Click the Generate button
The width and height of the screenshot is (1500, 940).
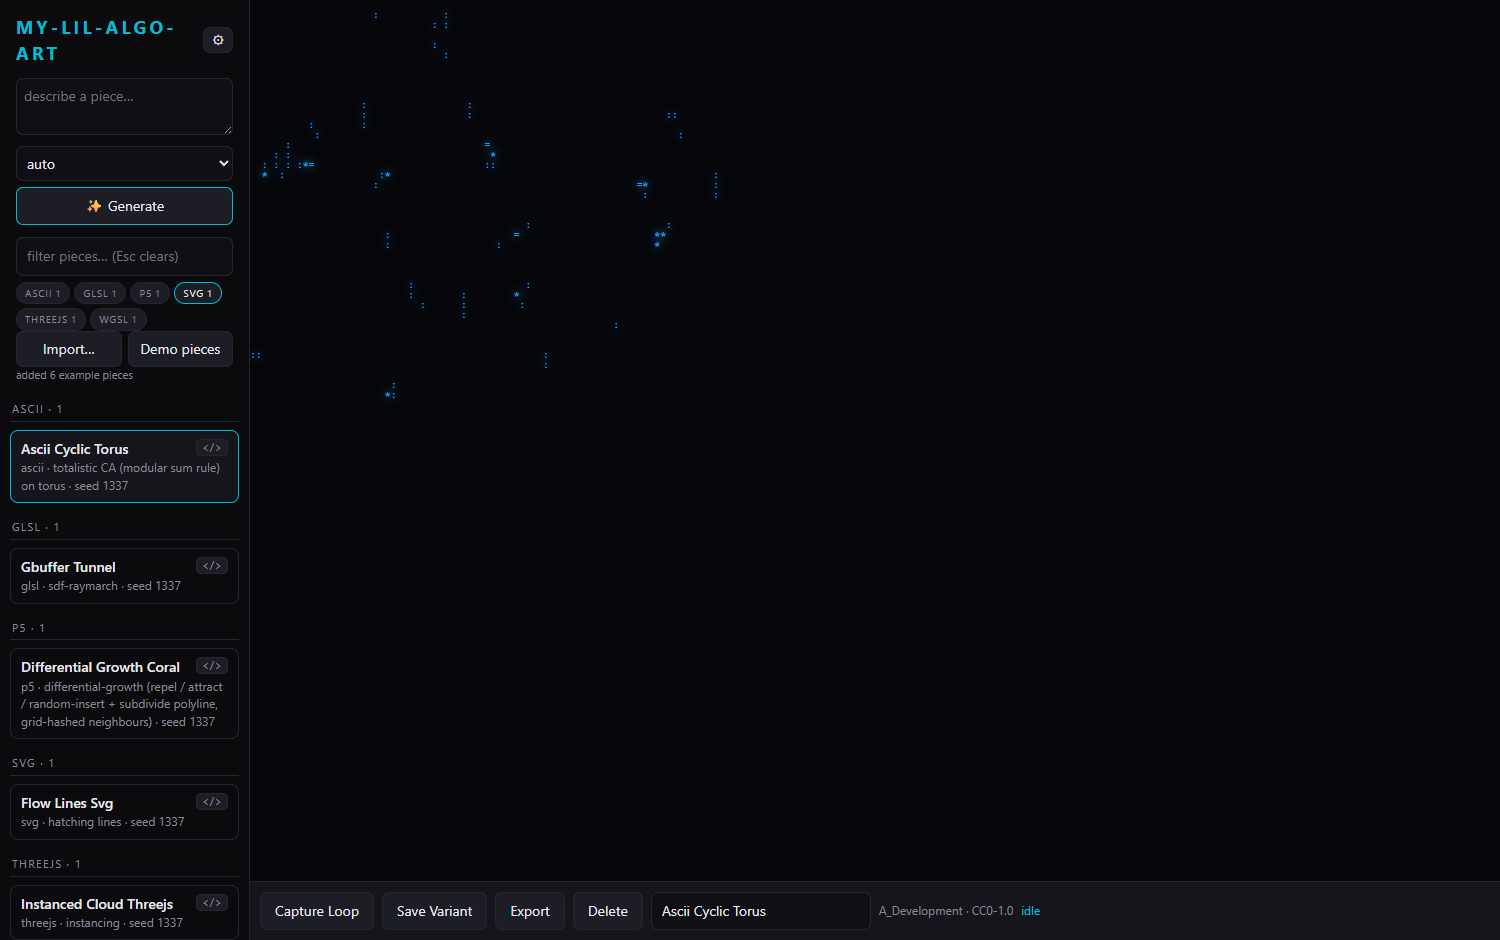click(124, 206)
